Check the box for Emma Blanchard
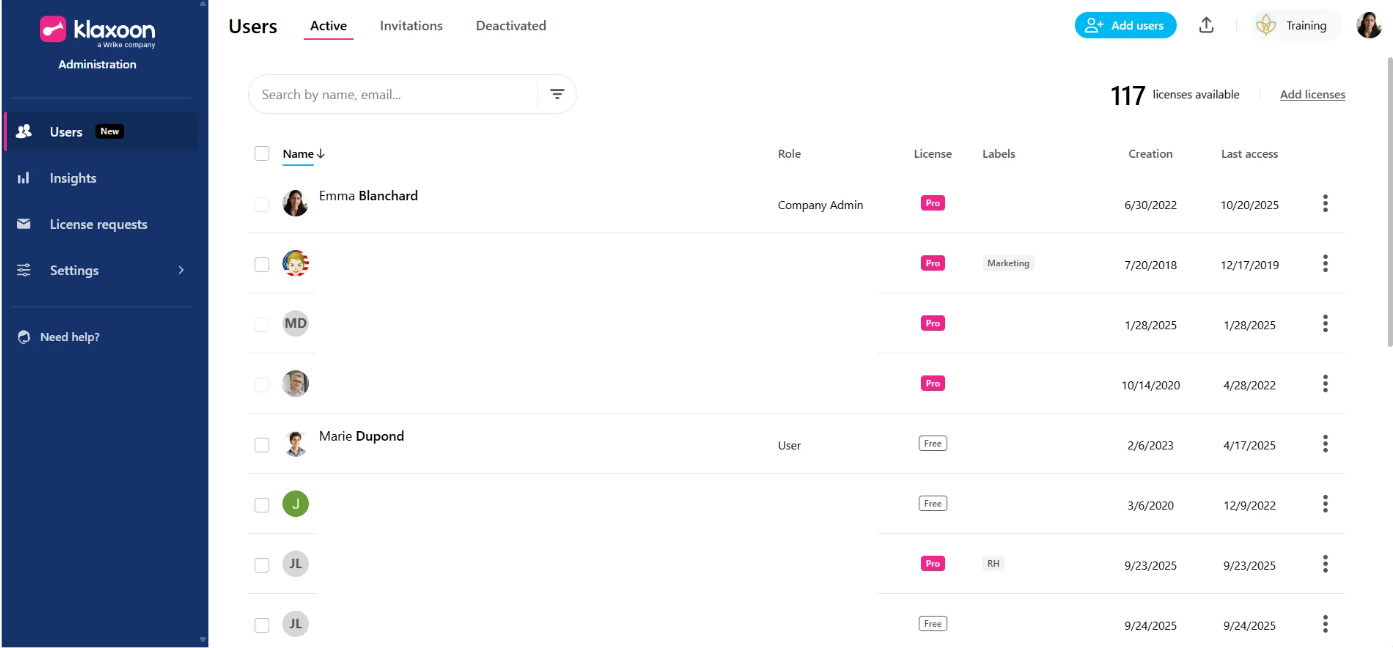 point(262,204)
